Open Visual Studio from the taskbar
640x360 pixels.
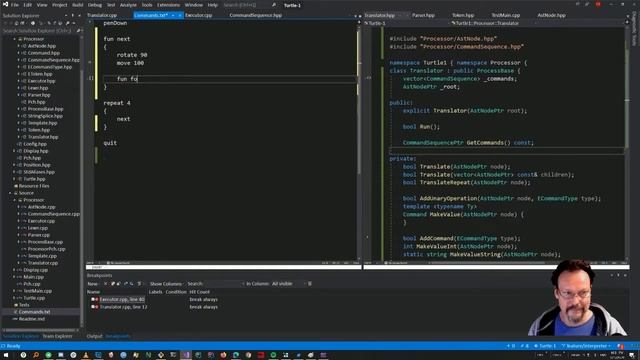click(x=186, y=355)
